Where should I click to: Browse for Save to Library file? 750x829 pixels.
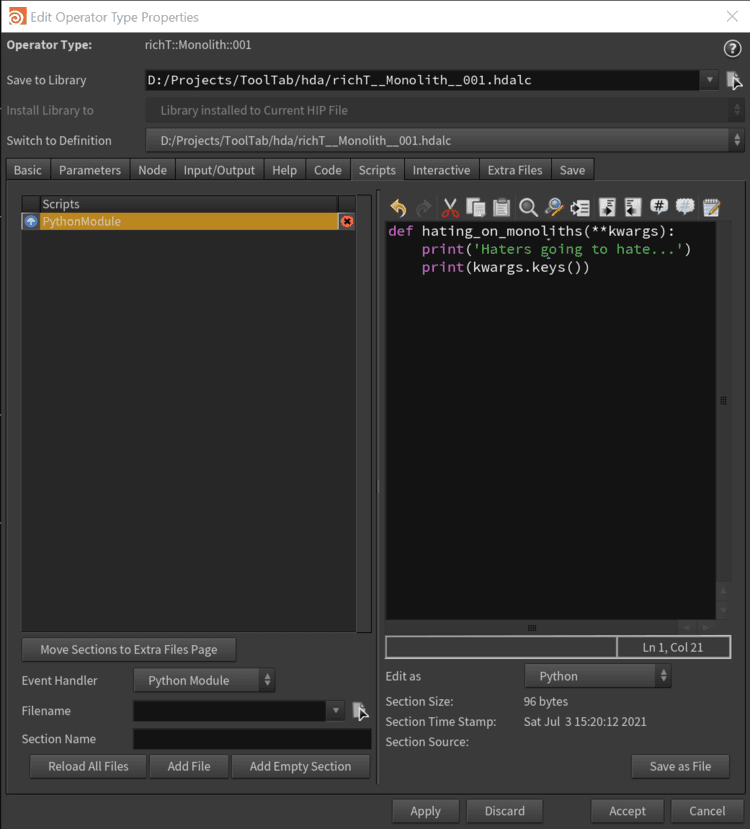(x=734, y=81)
